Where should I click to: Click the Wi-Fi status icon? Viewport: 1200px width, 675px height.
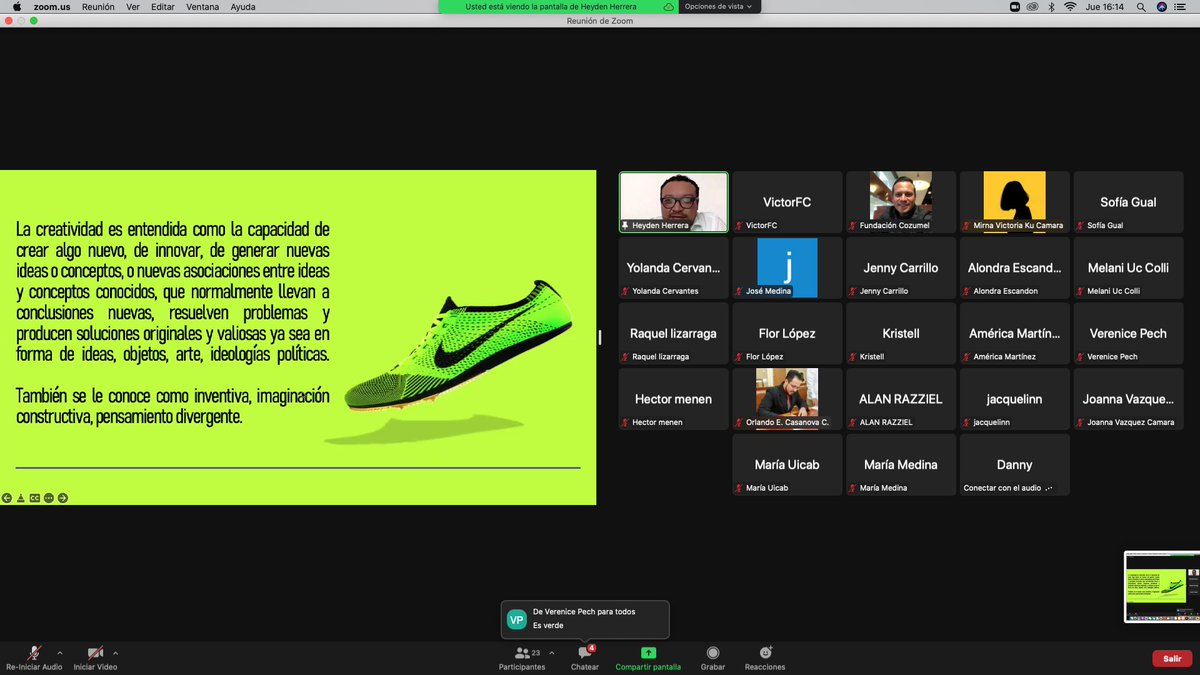click(1070, 7)
